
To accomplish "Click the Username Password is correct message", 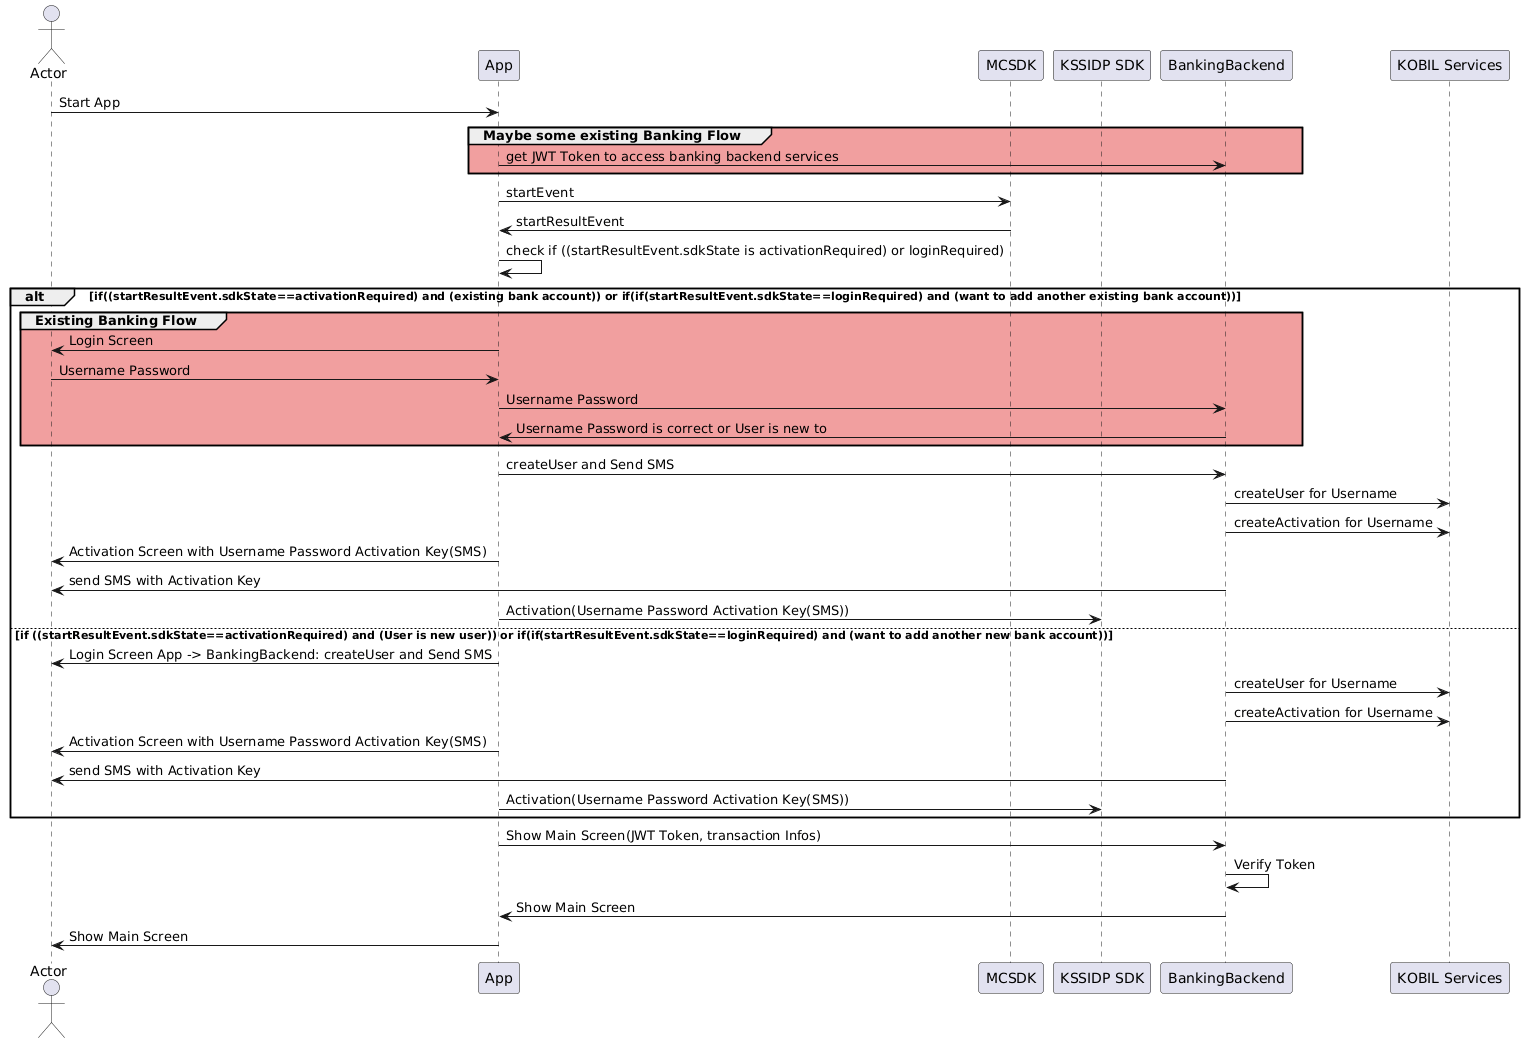I will [x=670, y=429].
